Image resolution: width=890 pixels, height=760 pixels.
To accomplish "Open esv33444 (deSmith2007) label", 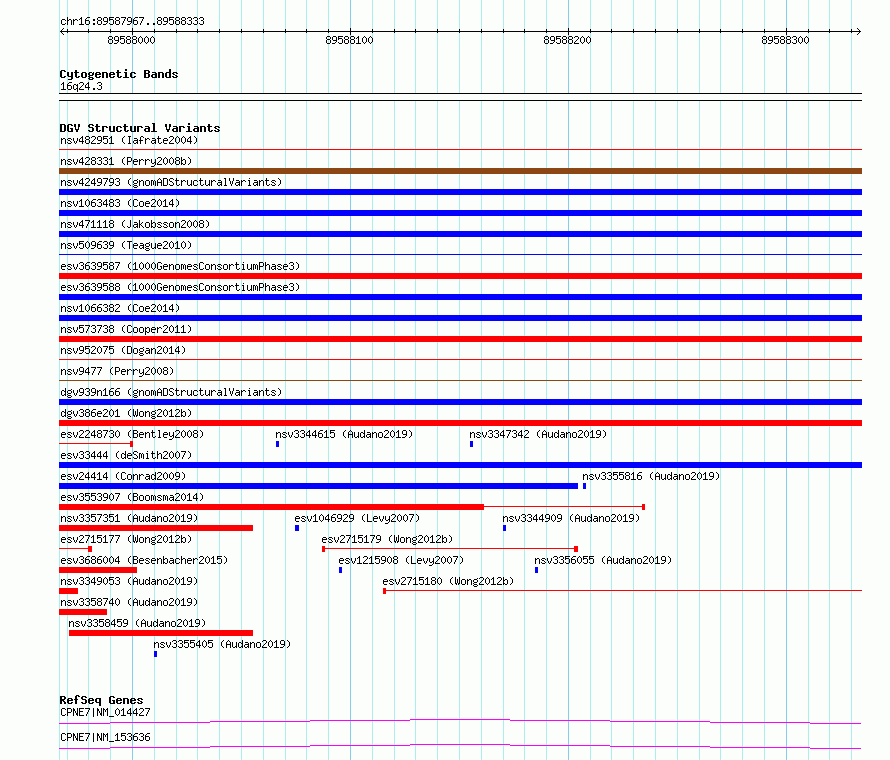I will (x=126, y=455).
